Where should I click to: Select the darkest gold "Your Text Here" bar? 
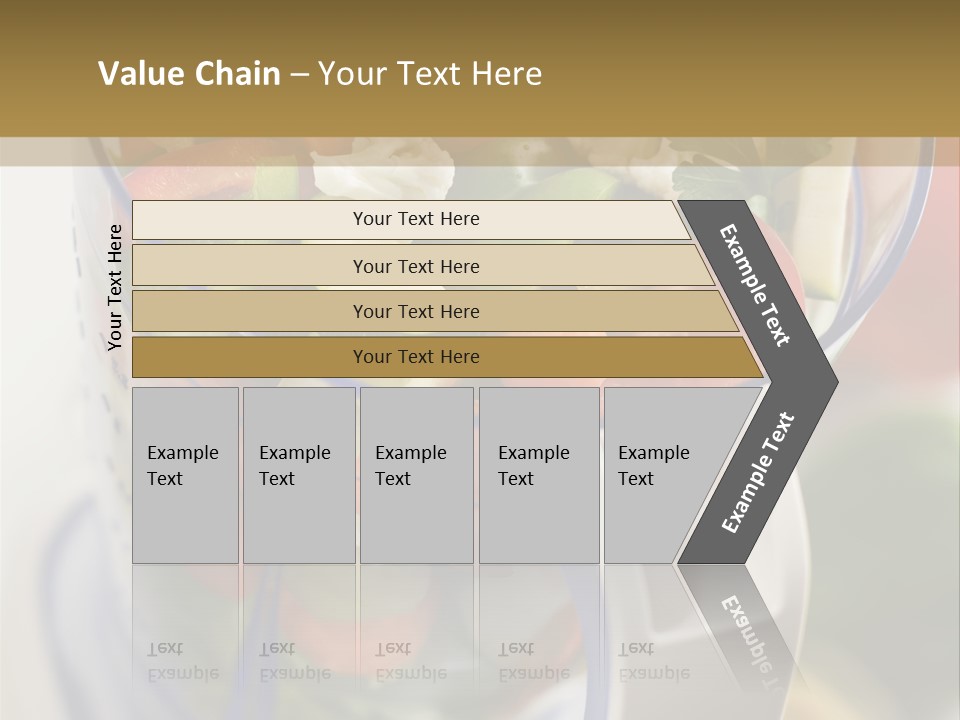pos(415,357)
